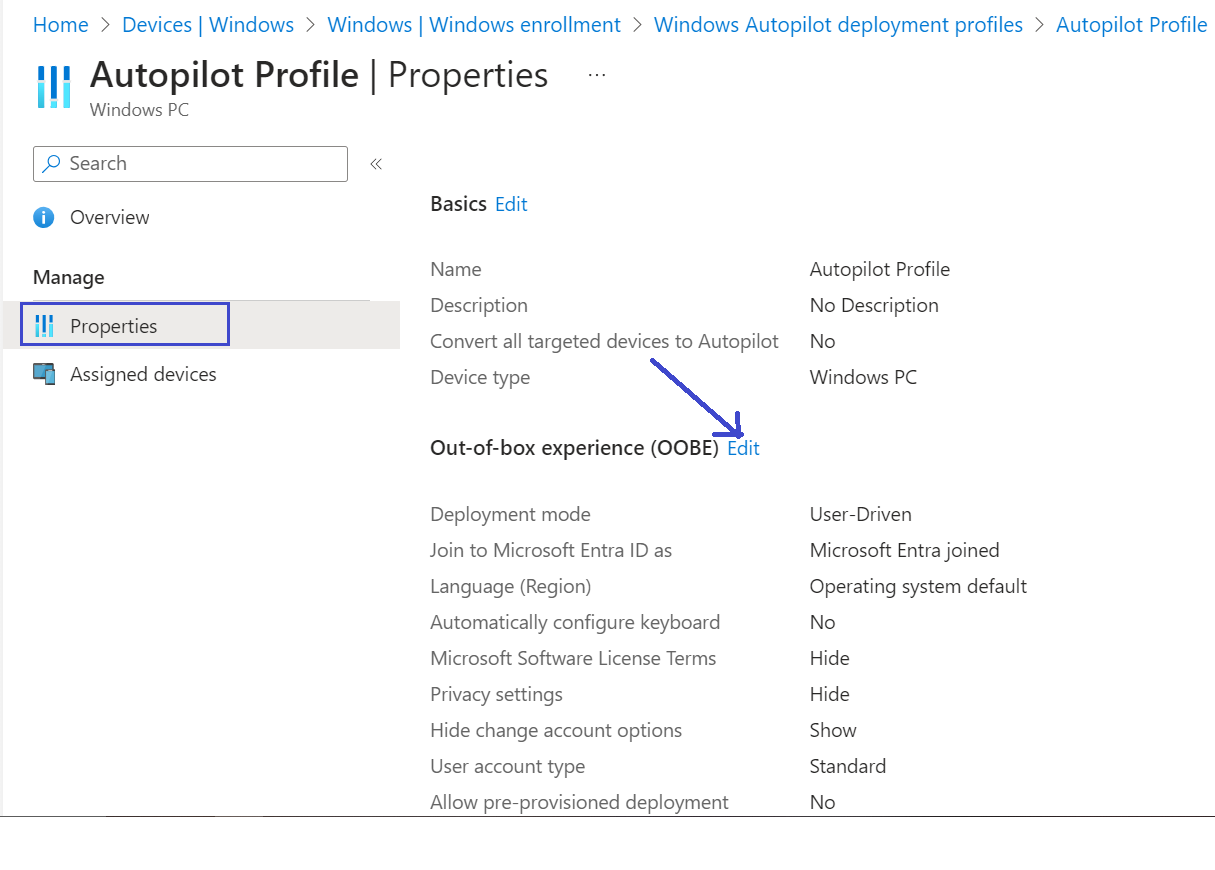Navigate to Home via the breadcrumb
1215x870 pixels.
60,24
